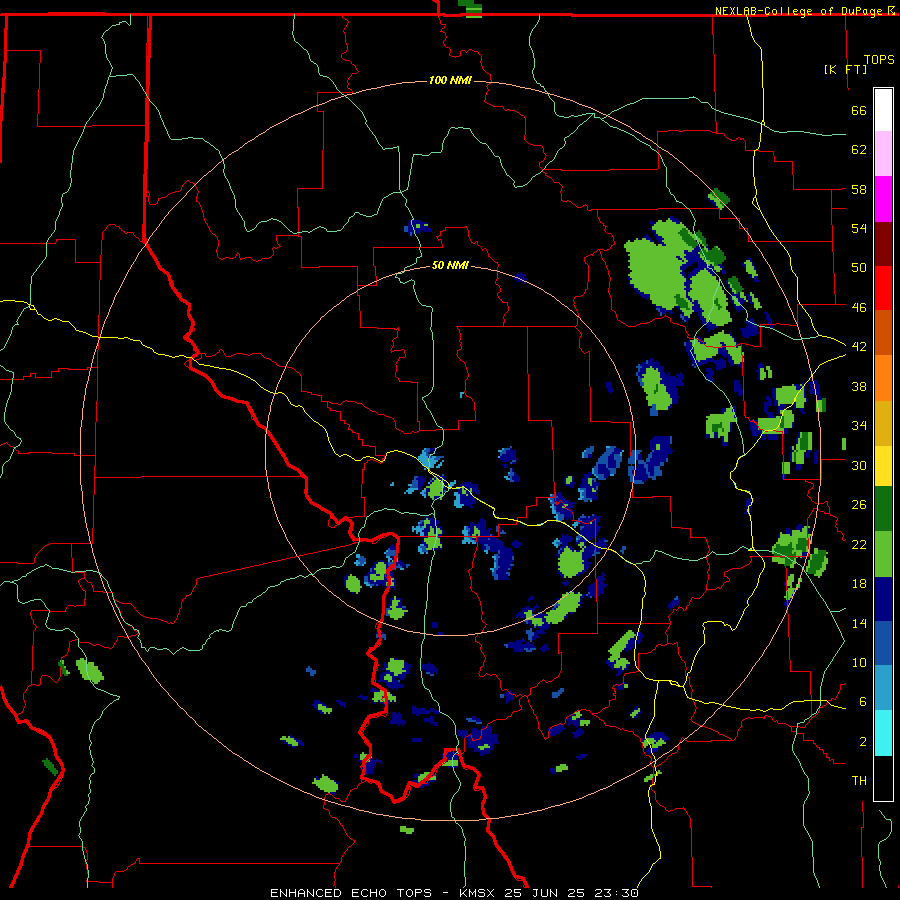Click the "[K FT]" units label

pos(845,69)
